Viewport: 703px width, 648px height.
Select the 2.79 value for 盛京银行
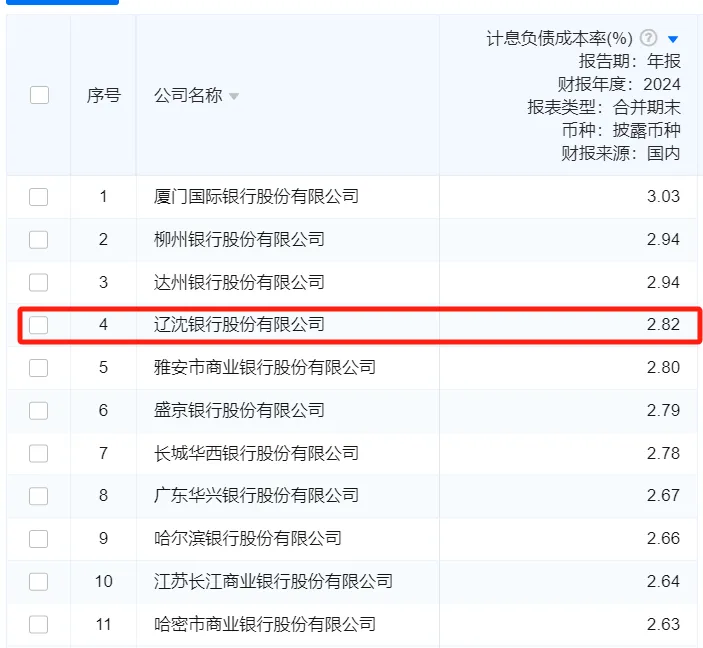(663, 410)
